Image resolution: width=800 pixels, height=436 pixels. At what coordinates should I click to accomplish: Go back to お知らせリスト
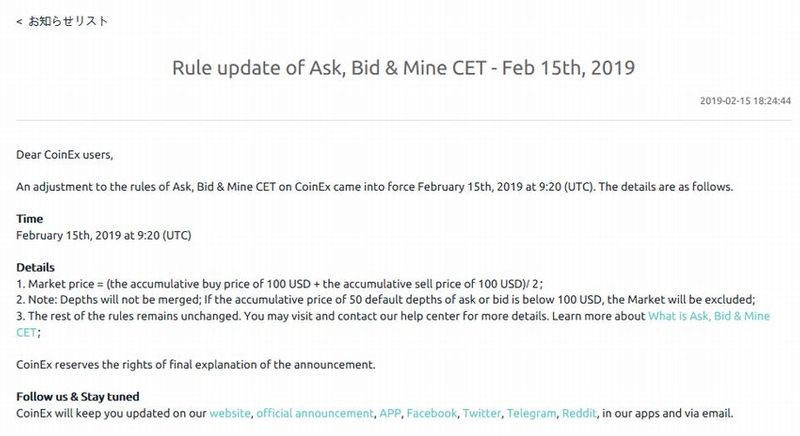pyautogui.click(x=62, y=21)
